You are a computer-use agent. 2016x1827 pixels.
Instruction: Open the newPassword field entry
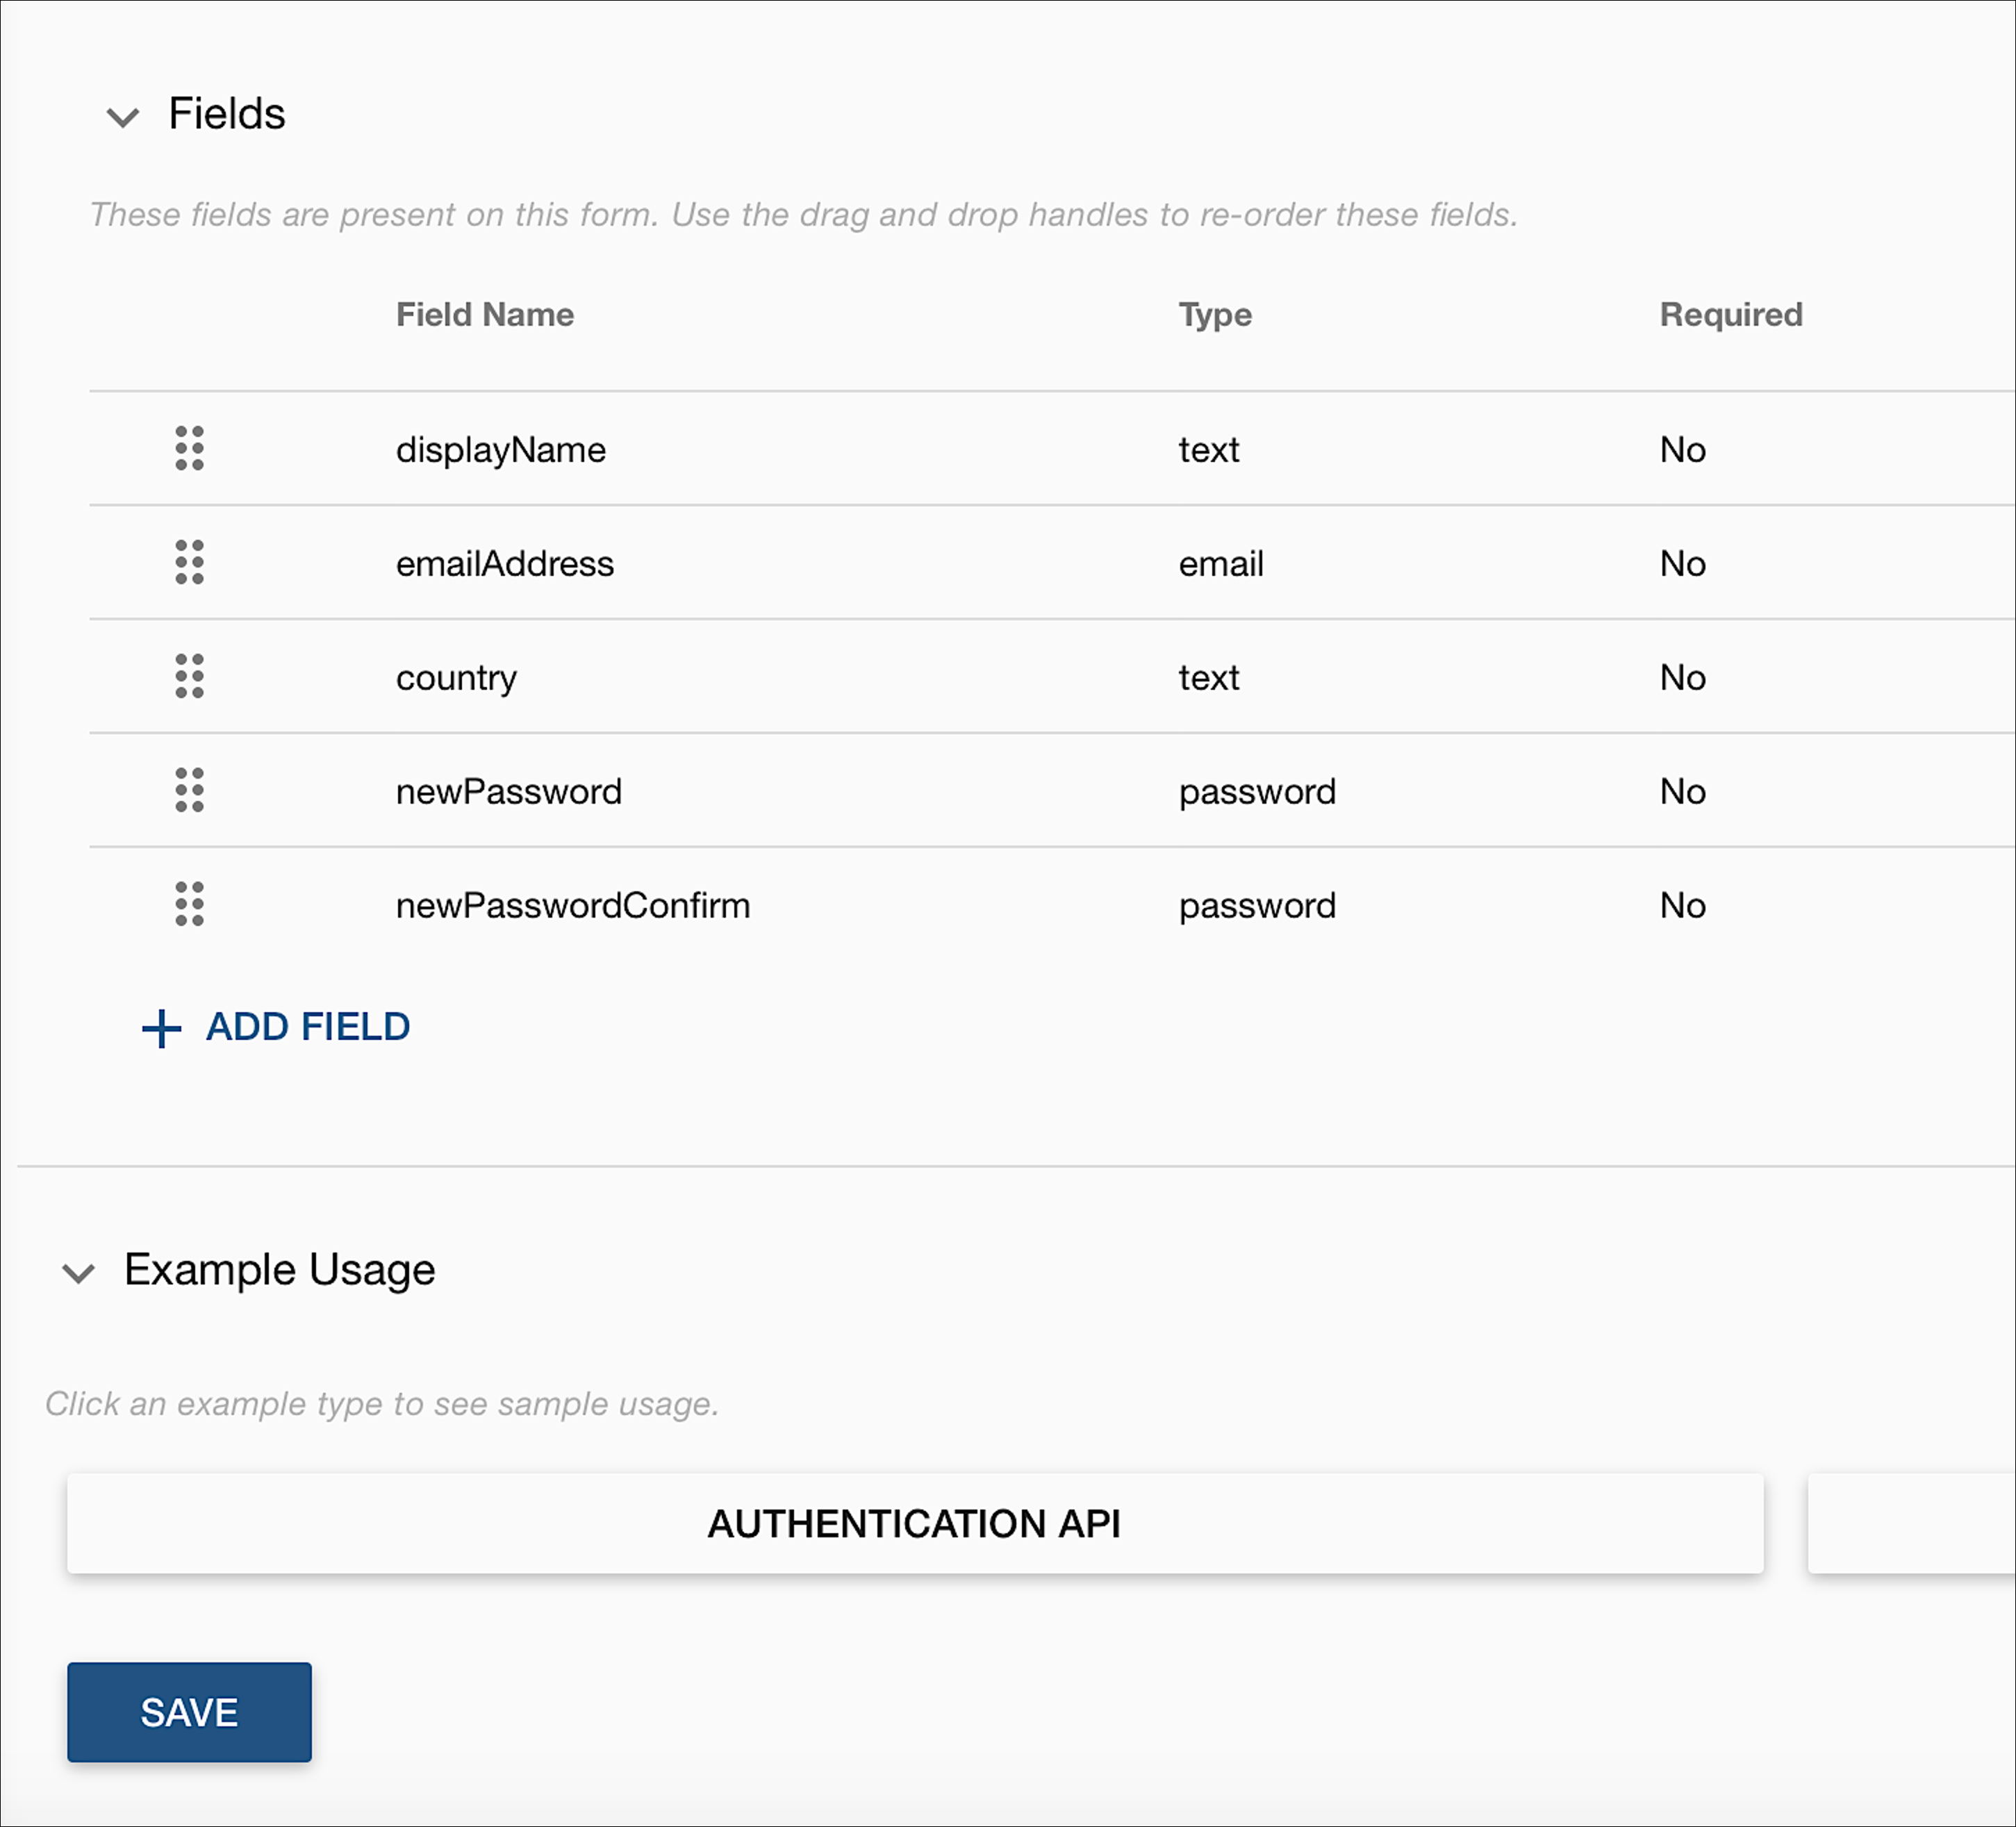(x=508, y=791)
